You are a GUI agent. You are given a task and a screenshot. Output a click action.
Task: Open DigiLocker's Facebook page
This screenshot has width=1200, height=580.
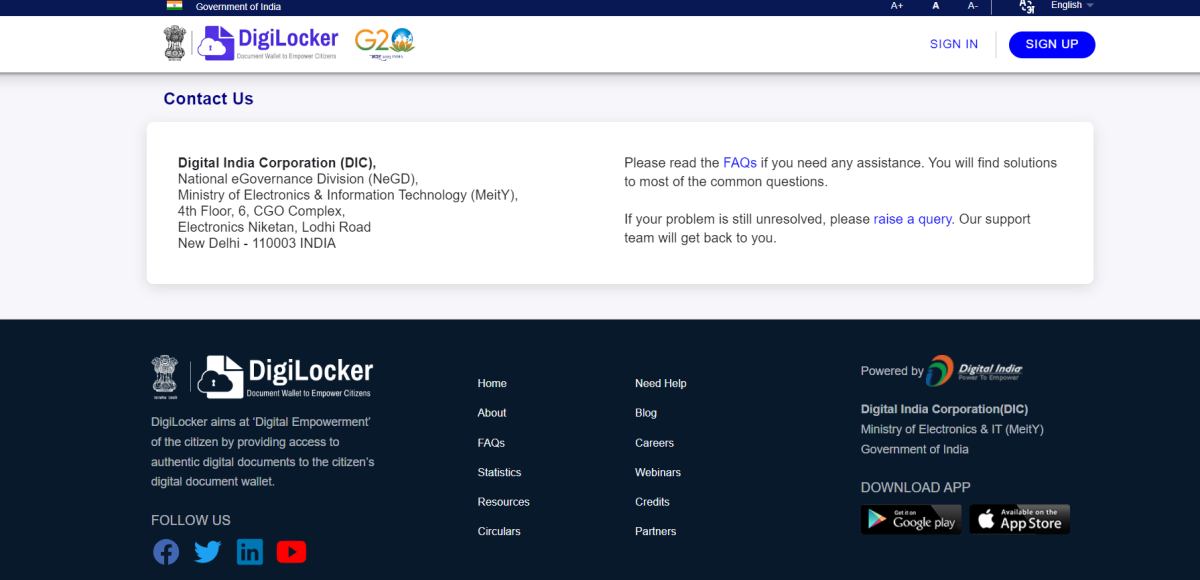click(x=165, y=551)
